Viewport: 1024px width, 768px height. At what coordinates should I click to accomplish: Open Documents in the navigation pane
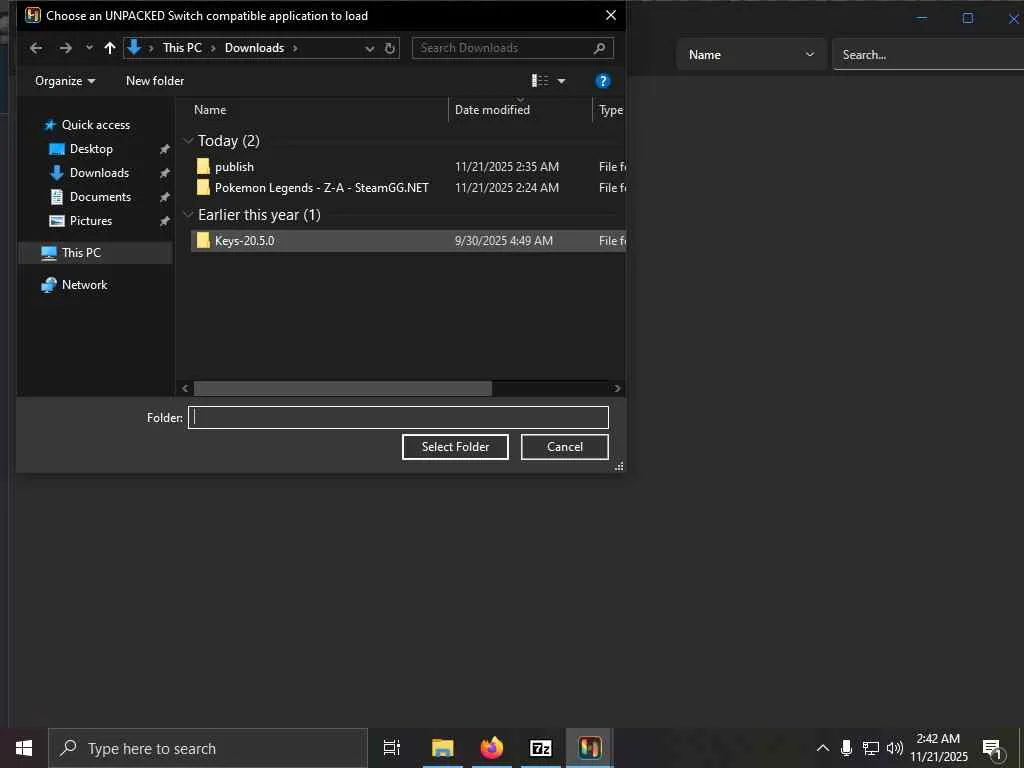100,197
